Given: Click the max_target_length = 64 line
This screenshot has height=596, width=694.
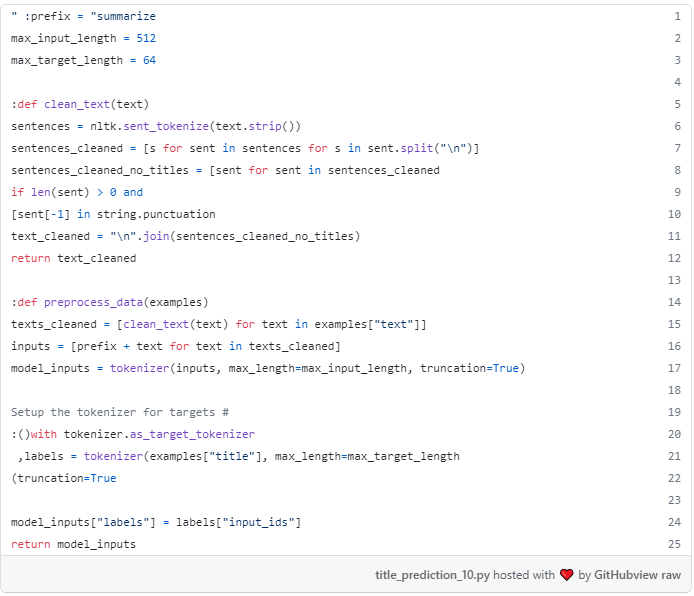Looking at the screenshot, I should click(x=83, y=60).
